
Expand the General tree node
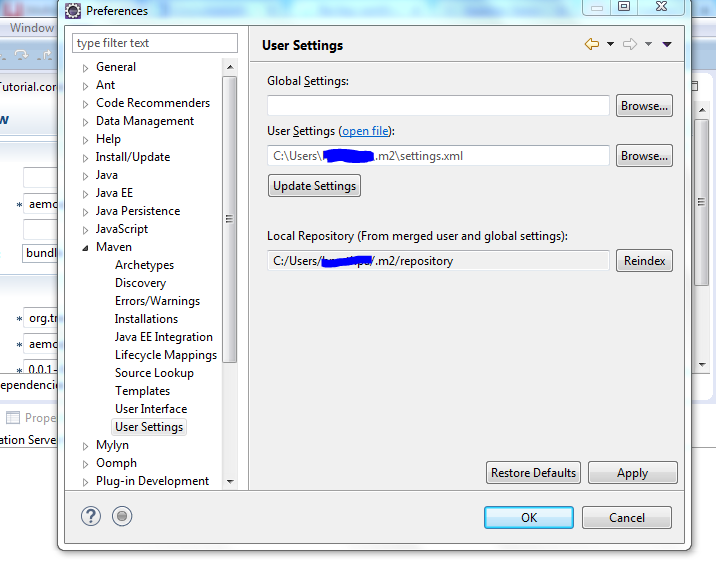pos(85,69)
